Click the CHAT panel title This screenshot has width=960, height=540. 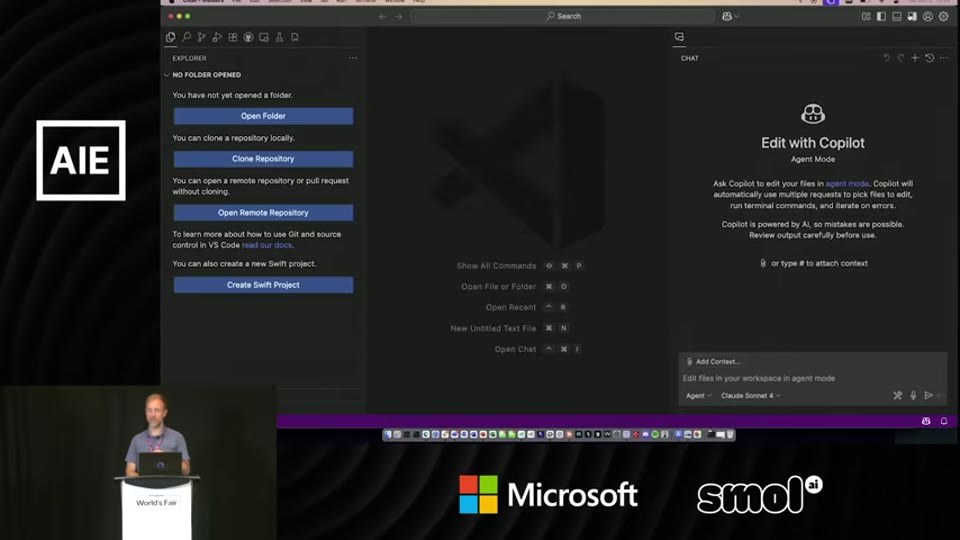[x=689, y=58]
